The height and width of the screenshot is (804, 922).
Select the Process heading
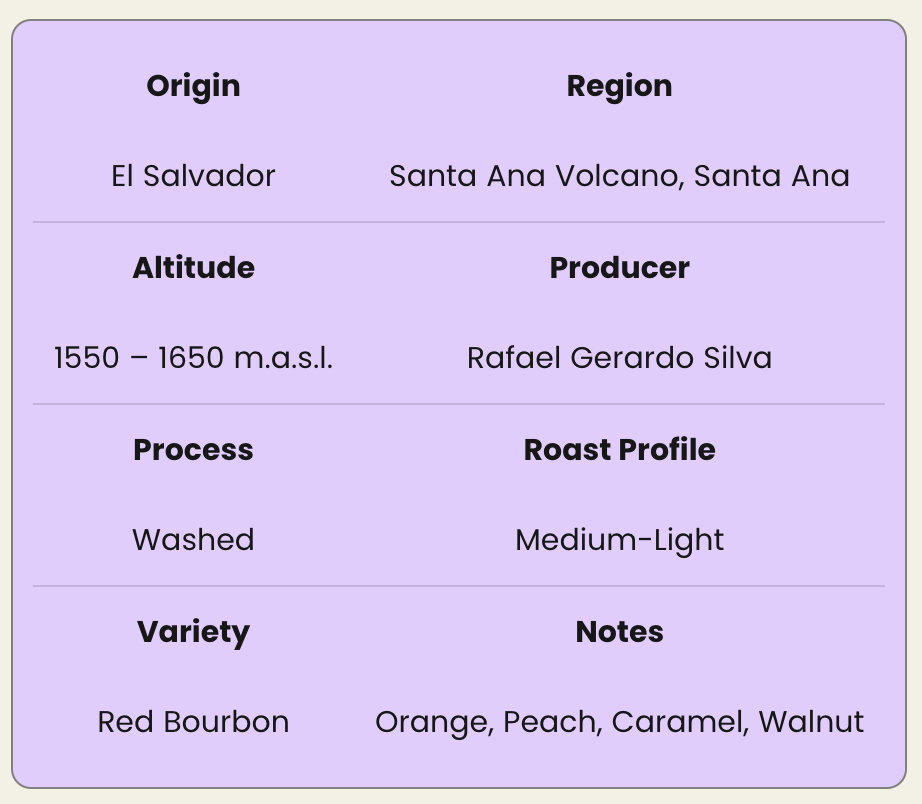pyautogui.click(x=193, y=450)
